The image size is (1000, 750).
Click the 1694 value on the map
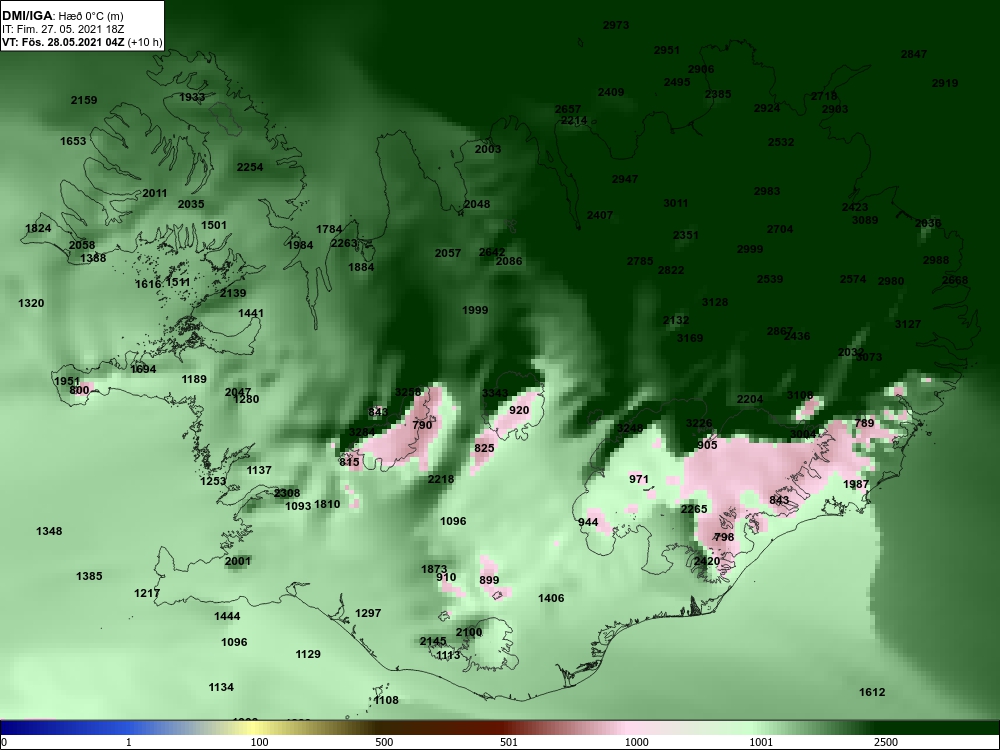click(x=143, y=369)
